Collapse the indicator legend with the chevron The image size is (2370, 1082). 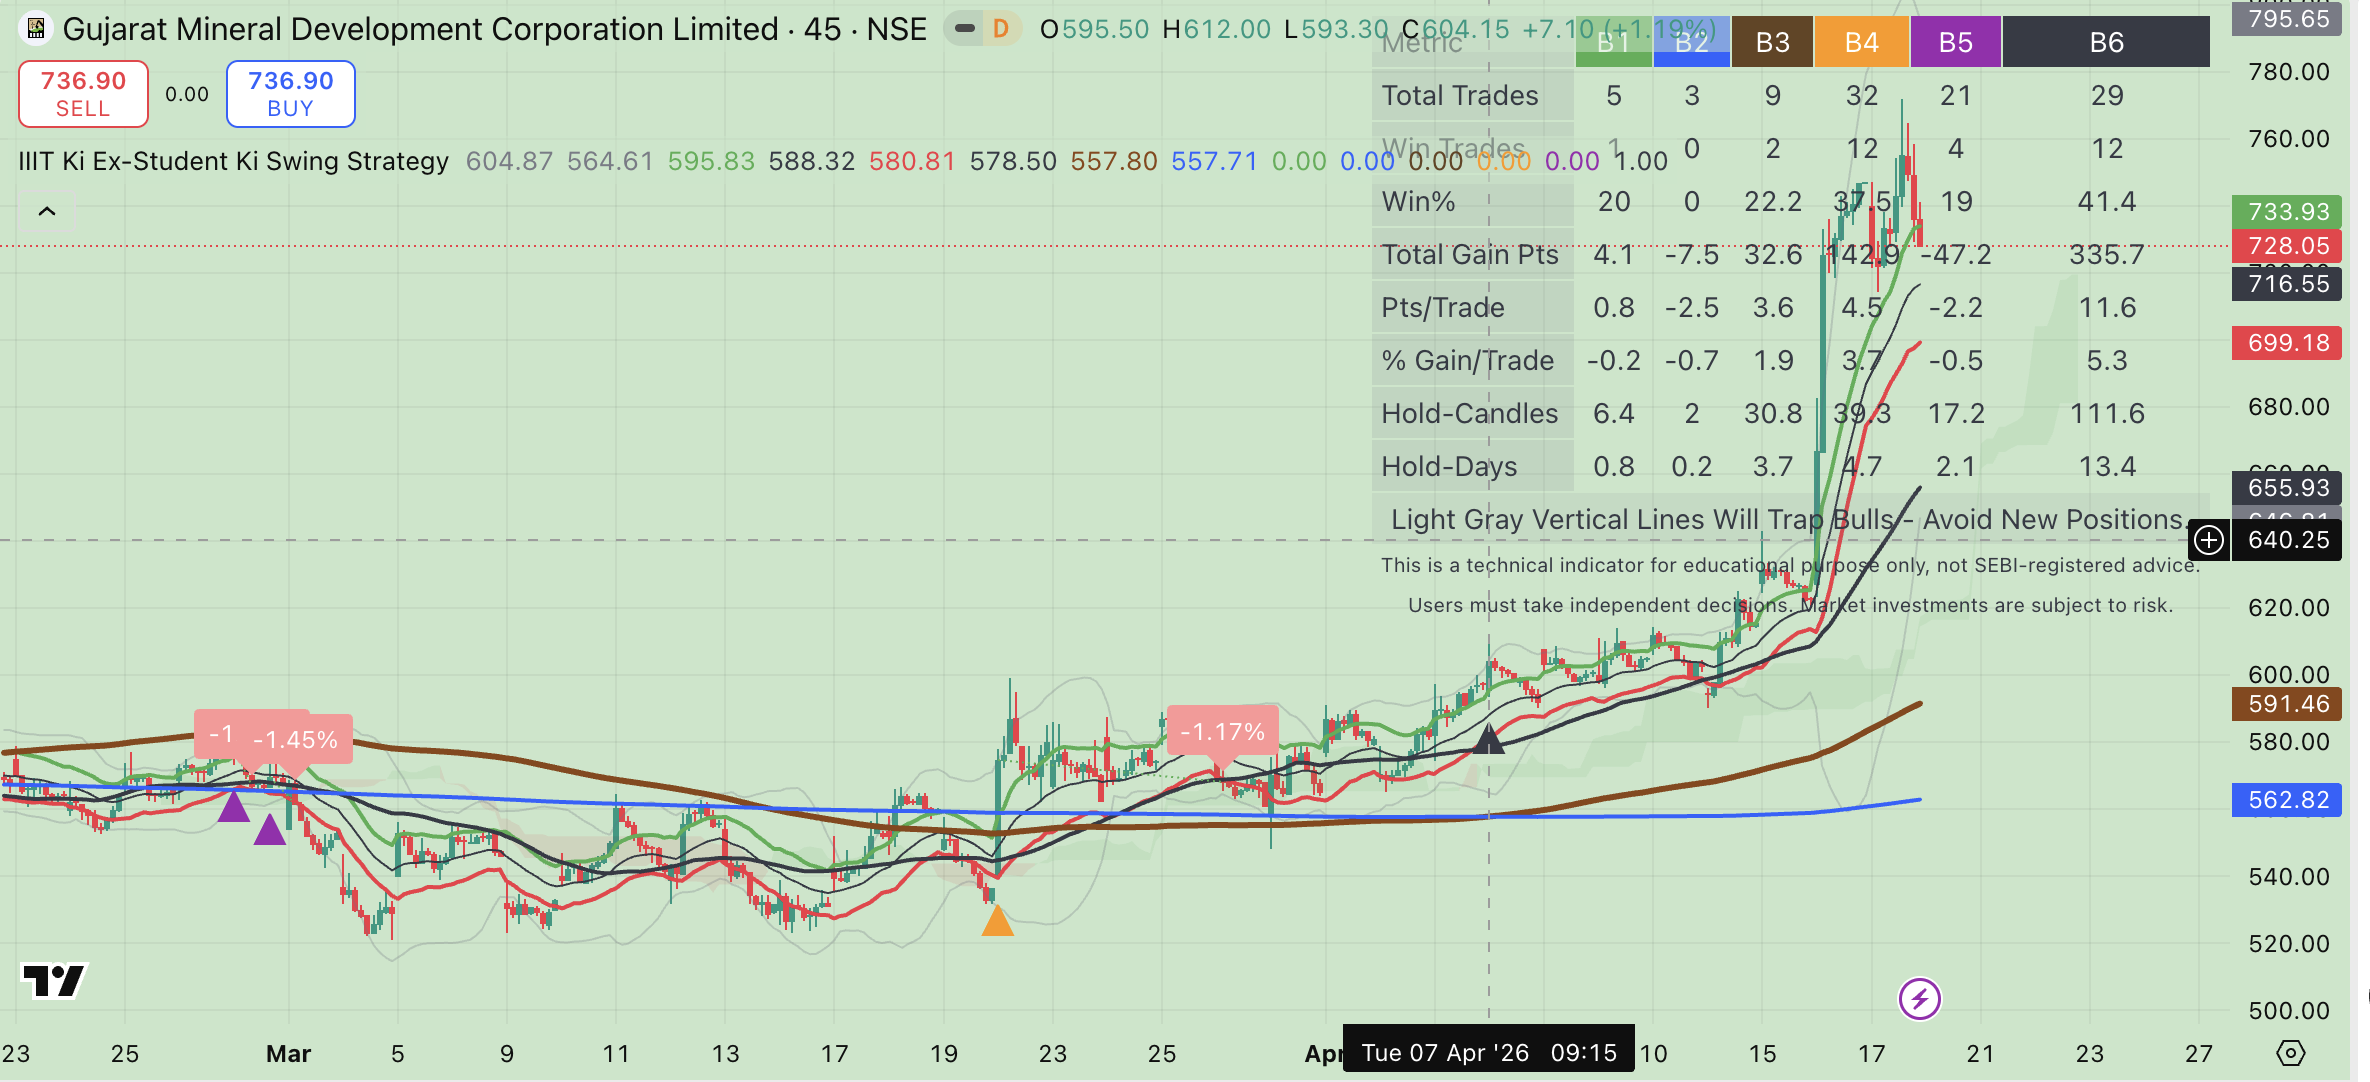[x=46, y=211]
